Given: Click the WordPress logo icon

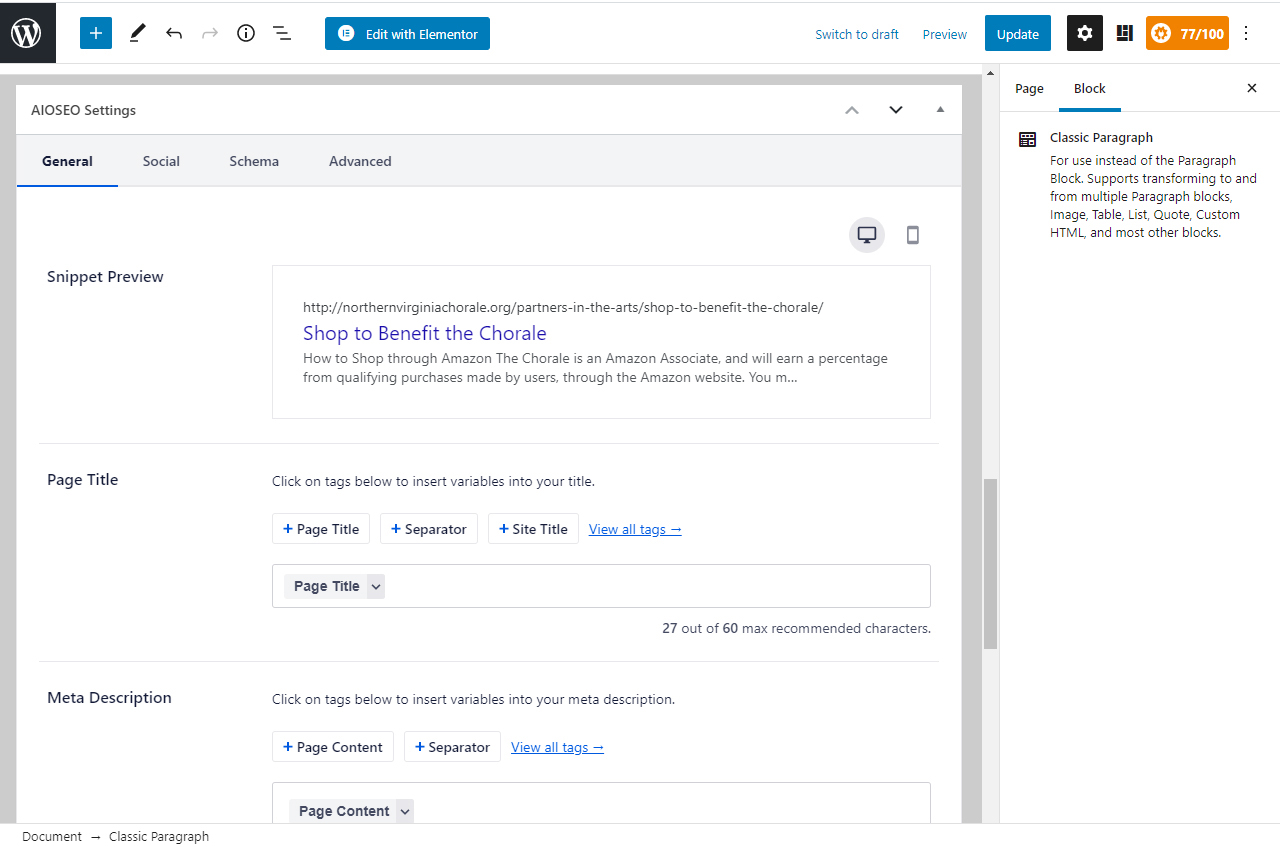Looking at the screenshot, I should tap(27, 33).
